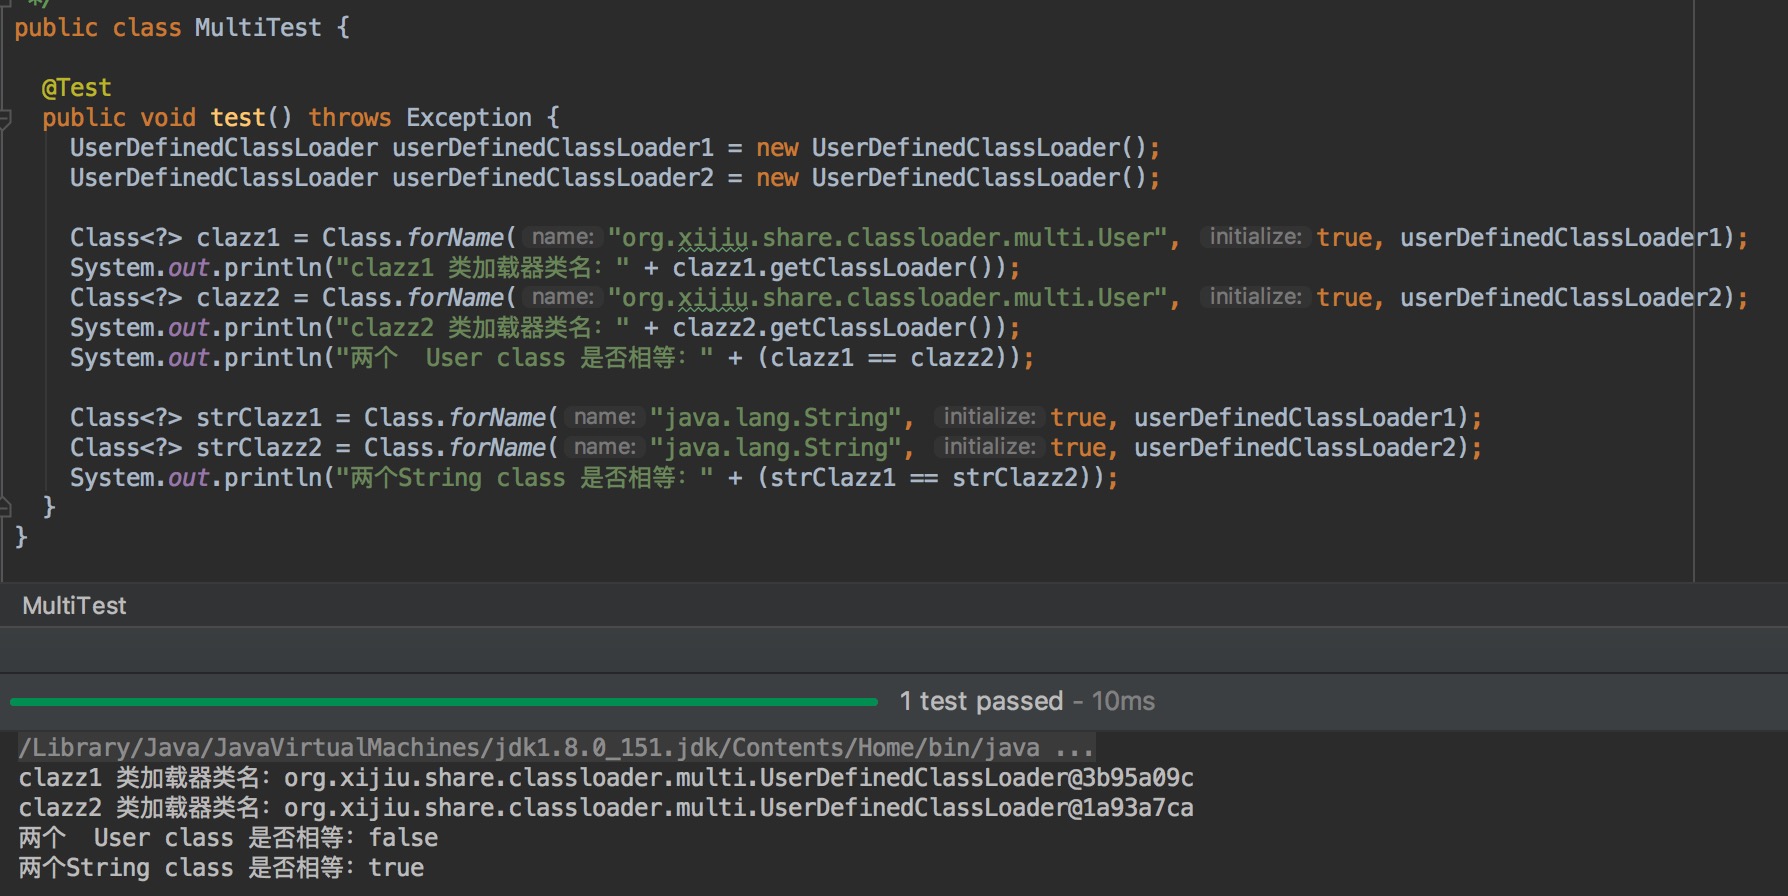Click the green test progress bar

click(x=444, y=702)
